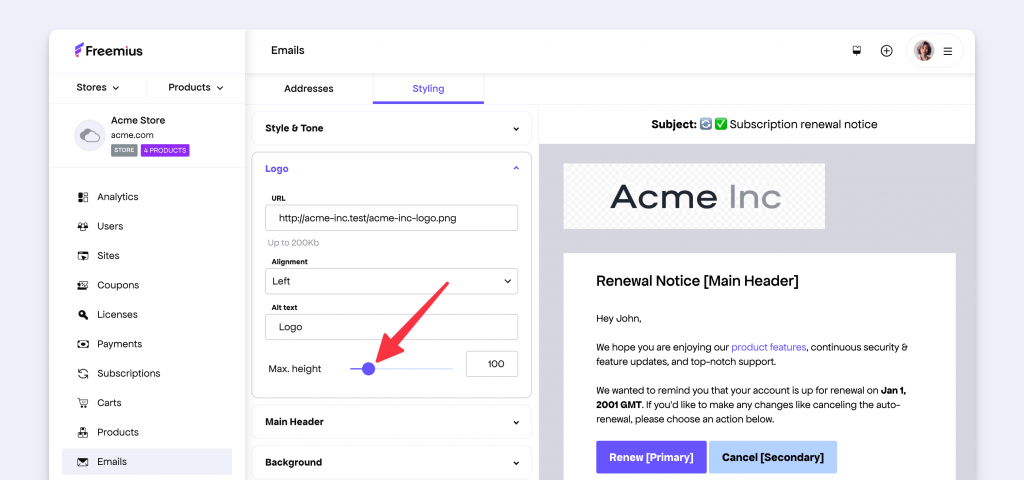Click the Max. height value box showing 100

492,364
